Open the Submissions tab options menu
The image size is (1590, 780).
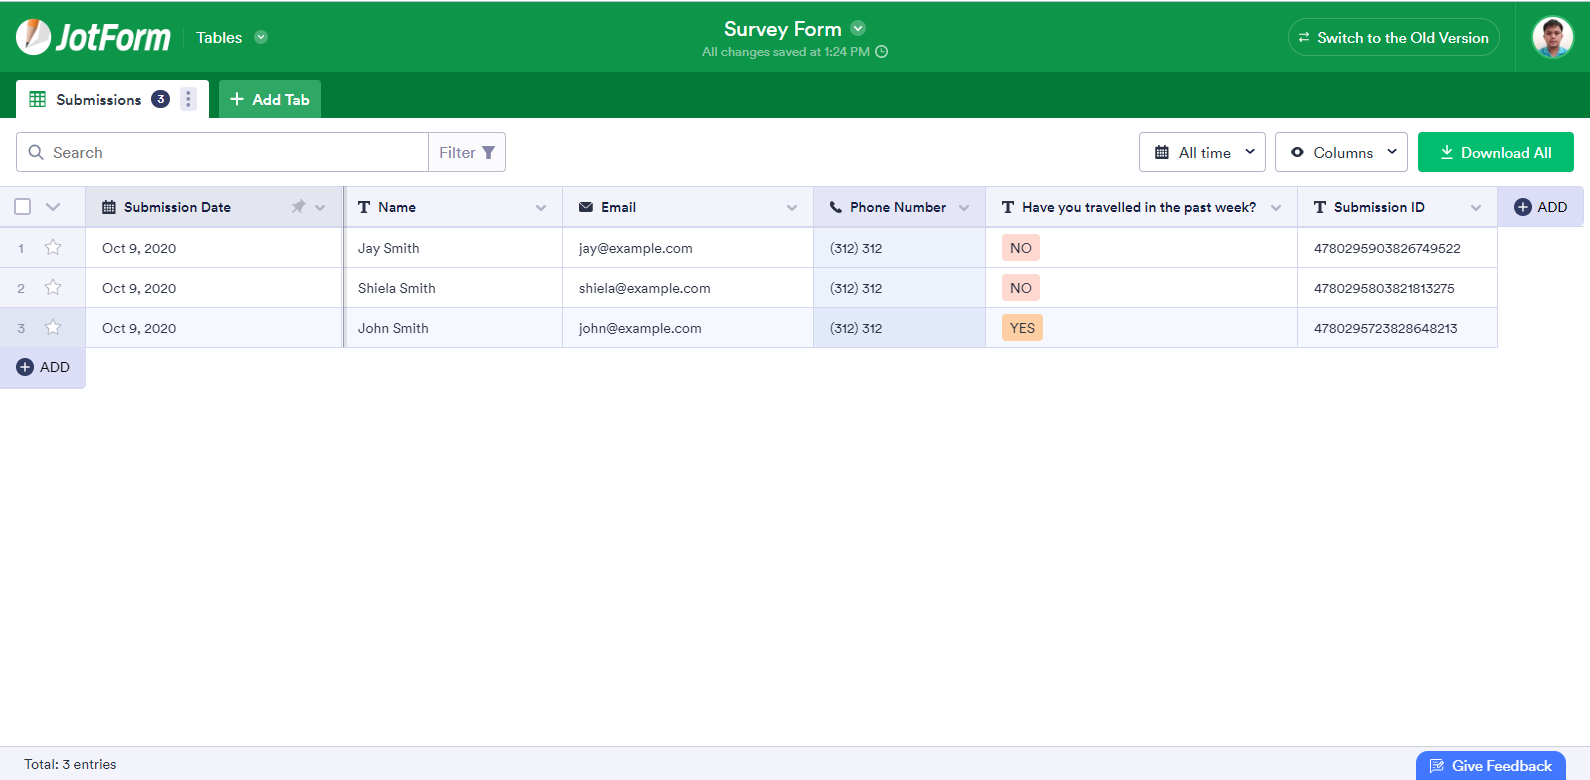(x=188, y=99)
